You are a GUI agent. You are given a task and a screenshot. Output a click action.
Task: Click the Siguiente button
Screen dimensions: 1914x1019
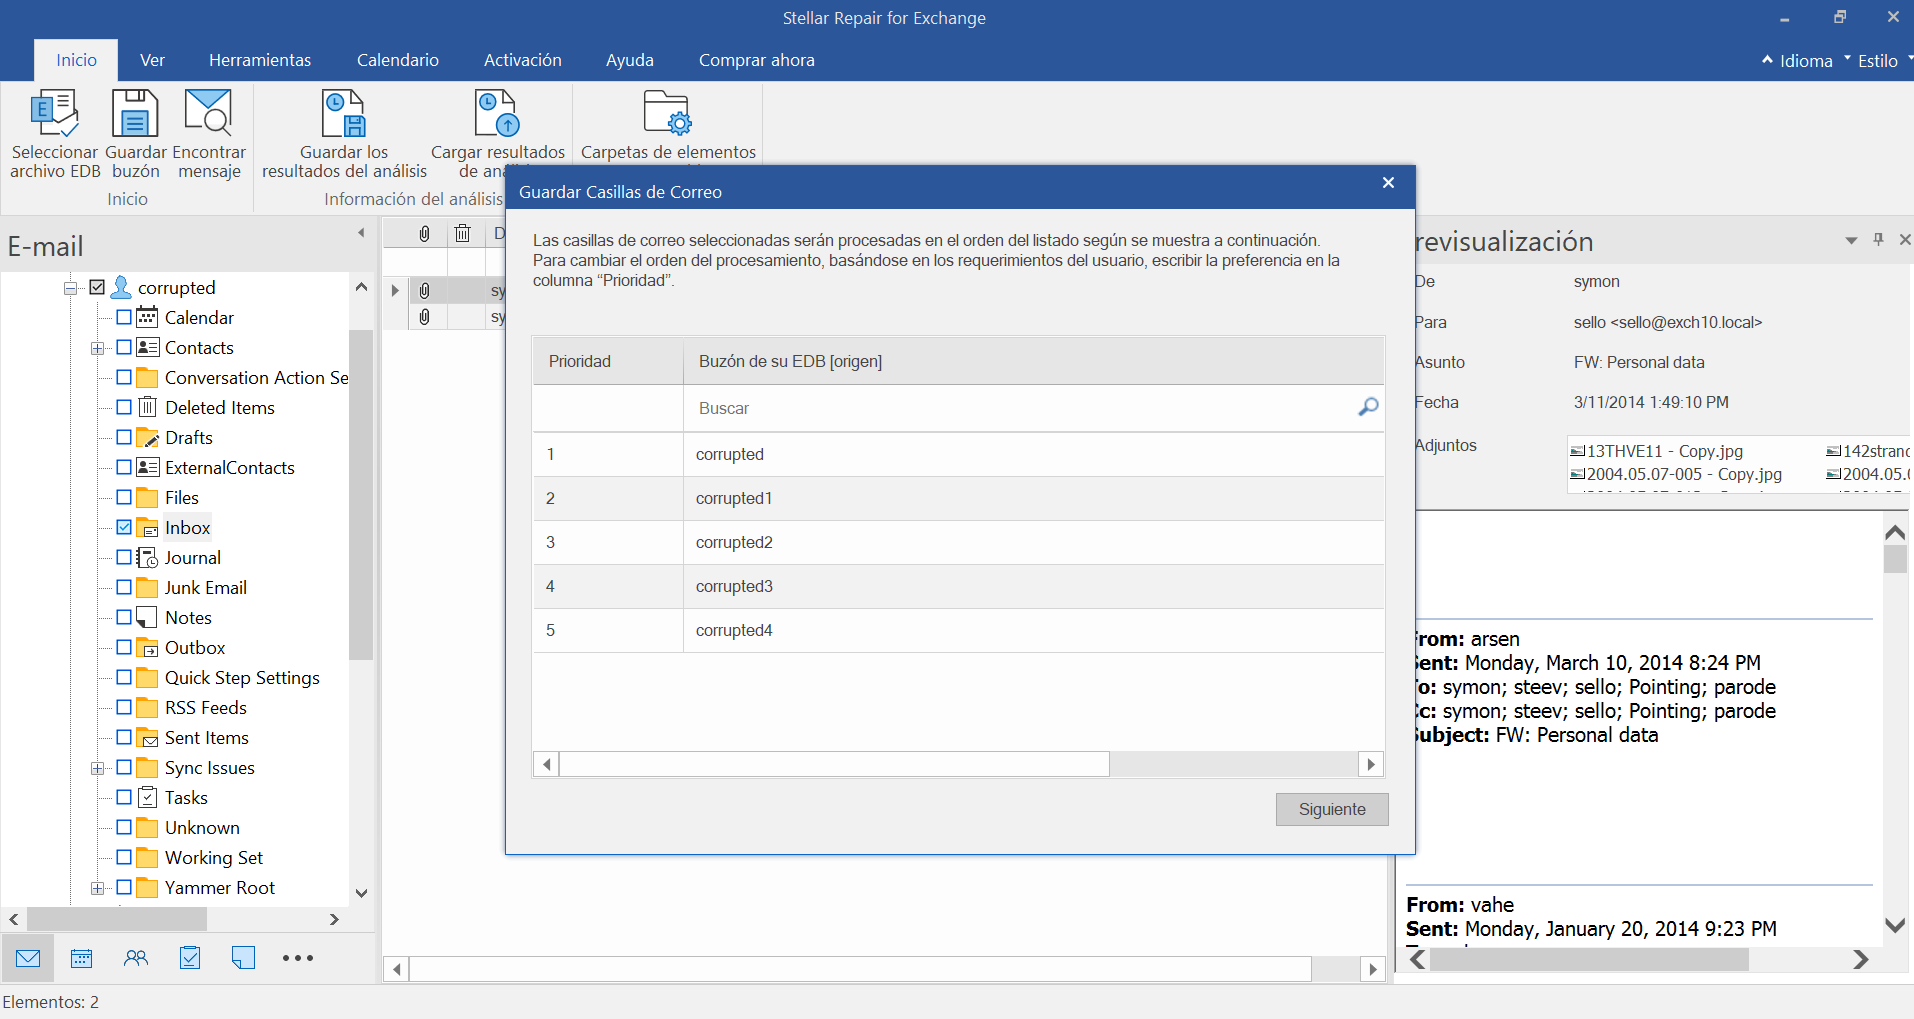[x=1331, y=808]
